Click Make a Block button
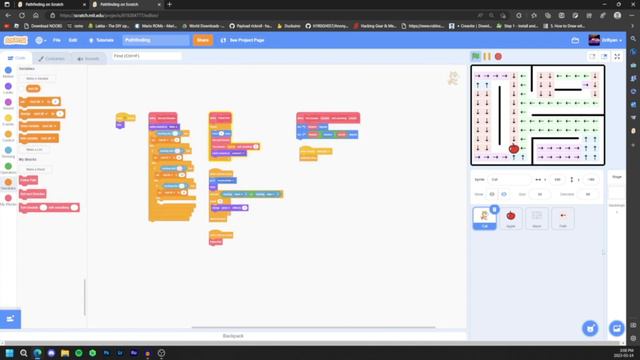 click(36, 169)
